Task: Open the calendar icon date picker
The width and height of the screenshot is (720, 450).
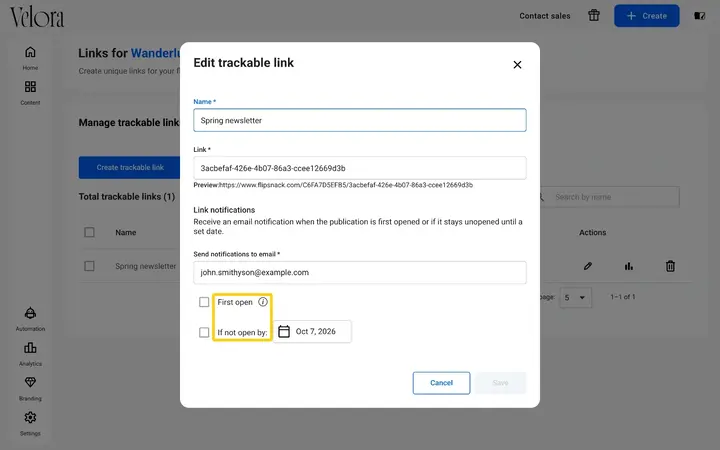Action: click(x=284, y=331)
